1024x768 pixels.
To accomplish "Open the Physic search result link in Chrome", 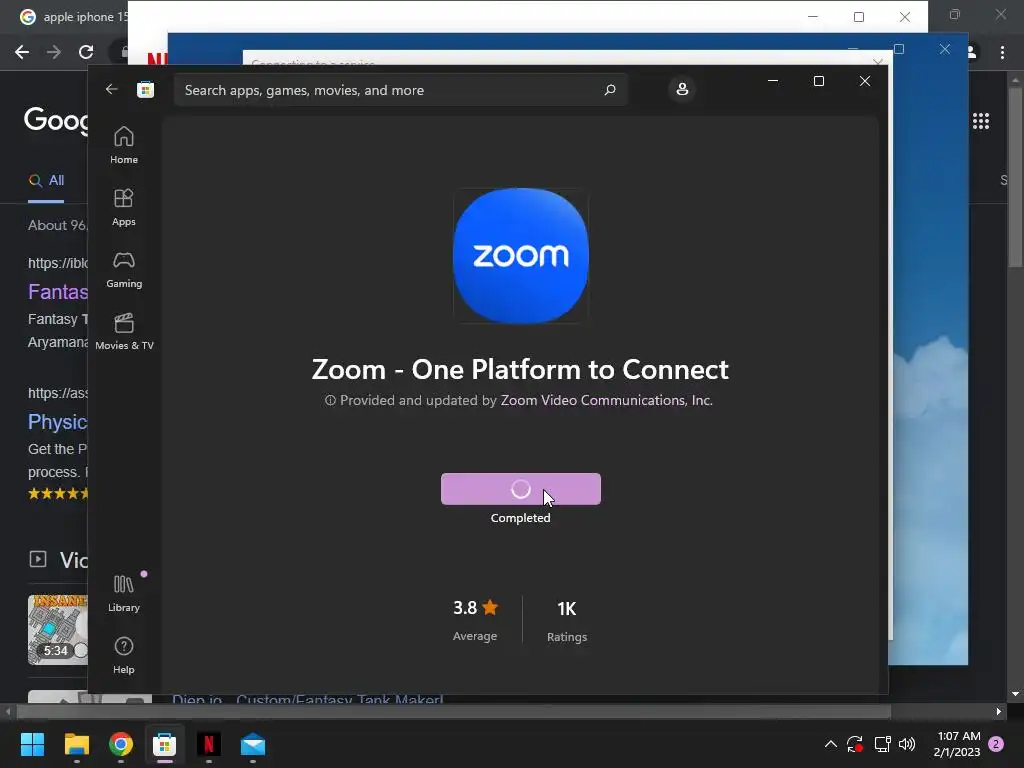I will tap(57, 422).
